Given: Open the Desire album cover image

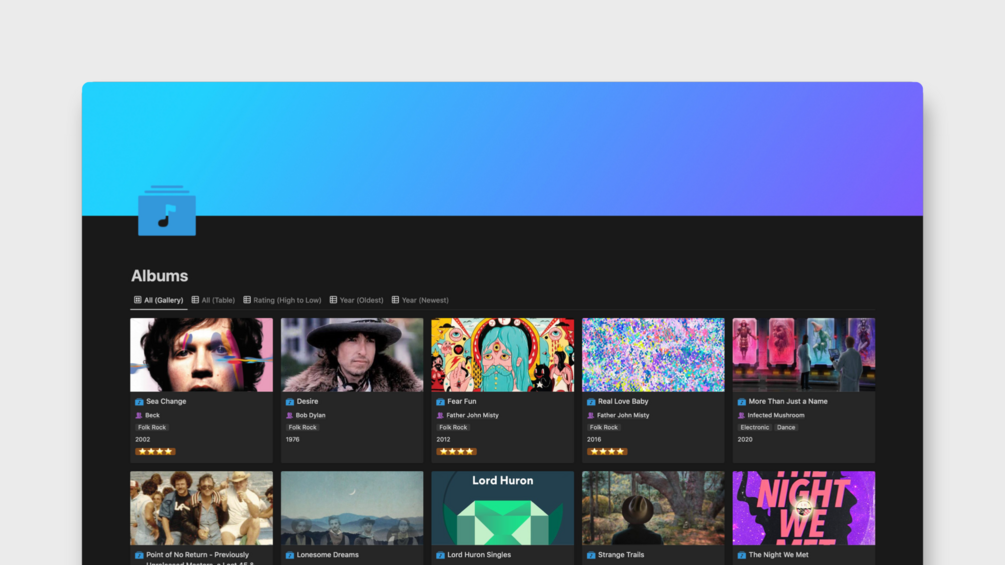Looking at the screenshot, I should 352,355.
